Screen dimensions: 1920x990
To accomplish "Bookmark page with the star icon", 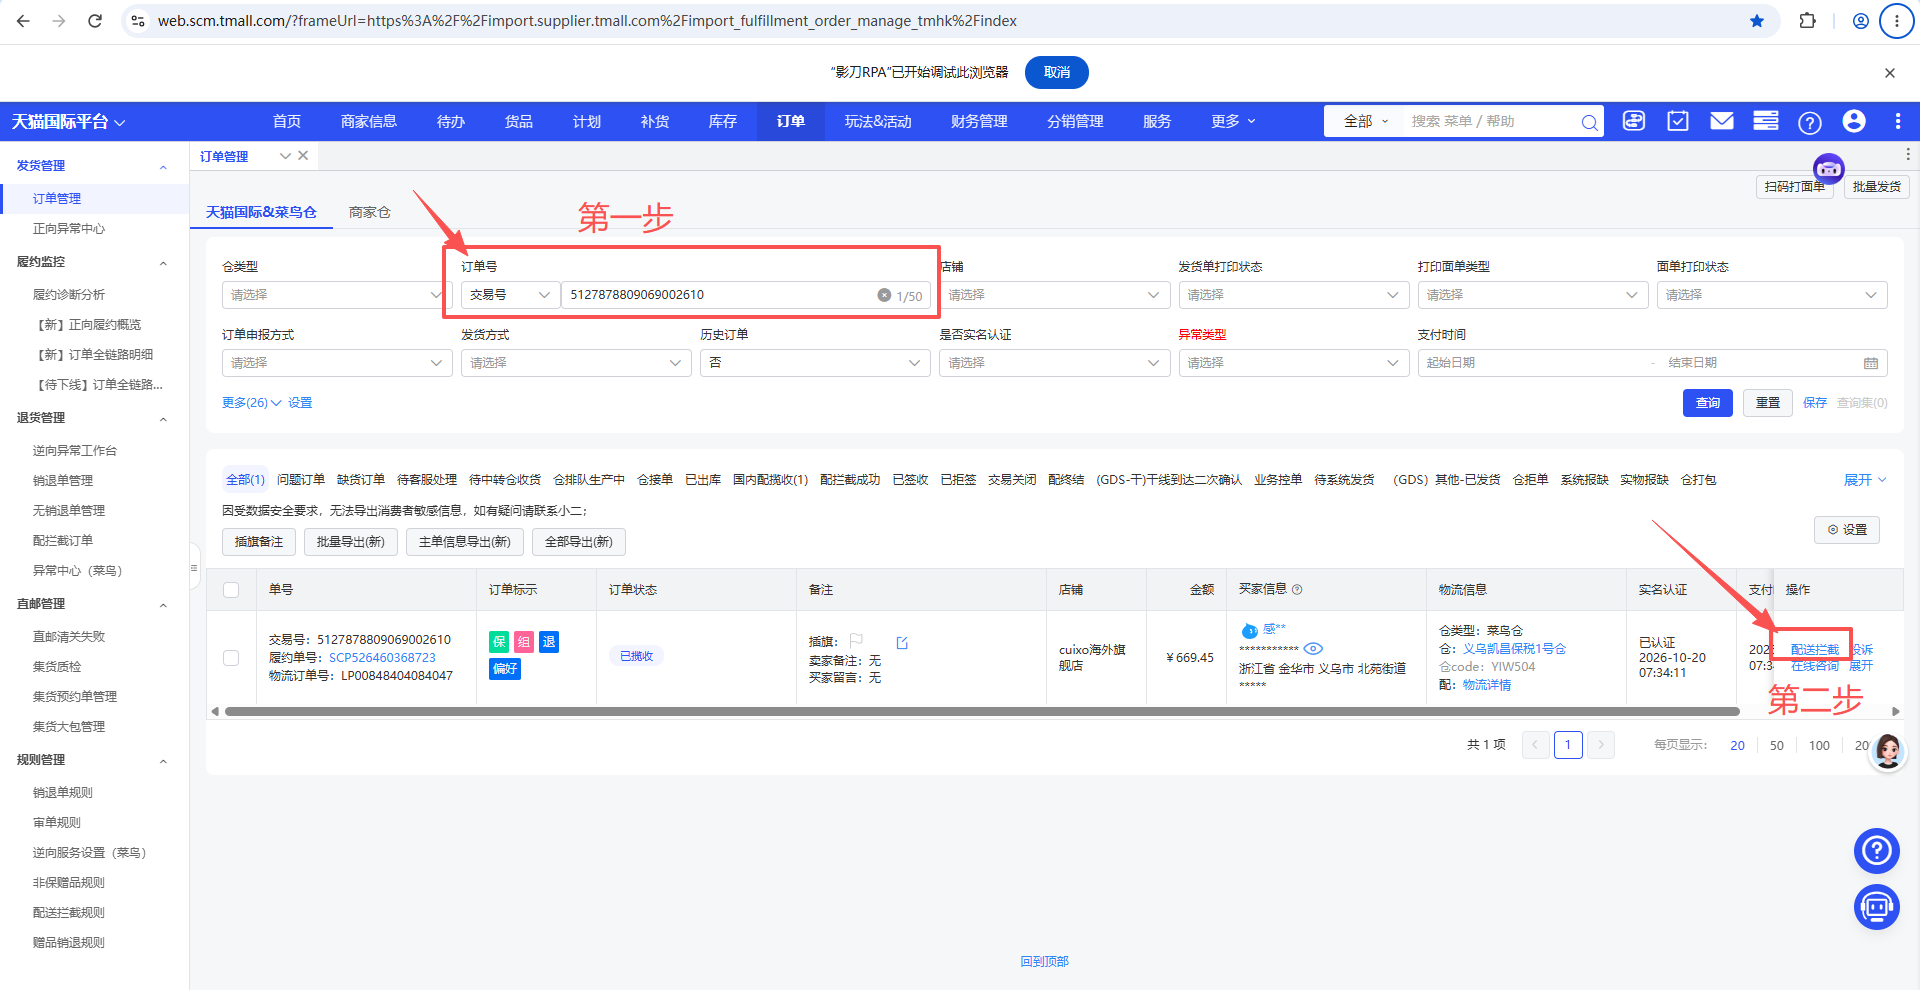I will tap(1757, 21).
